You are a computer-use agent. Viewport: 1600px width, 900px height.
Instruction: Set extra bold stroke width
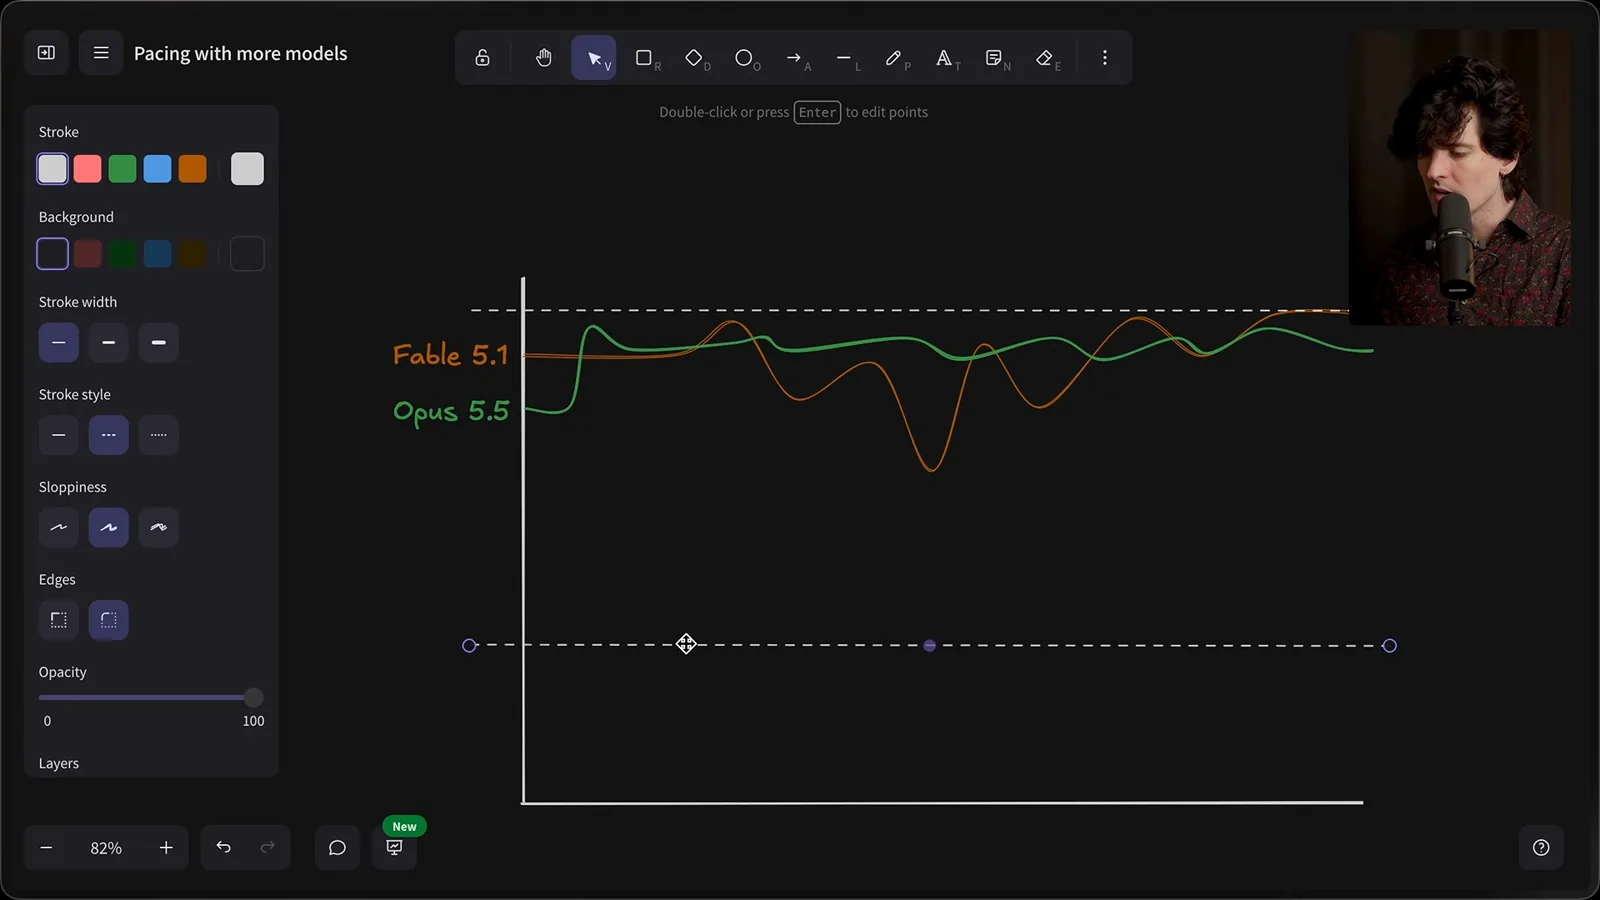159,343
